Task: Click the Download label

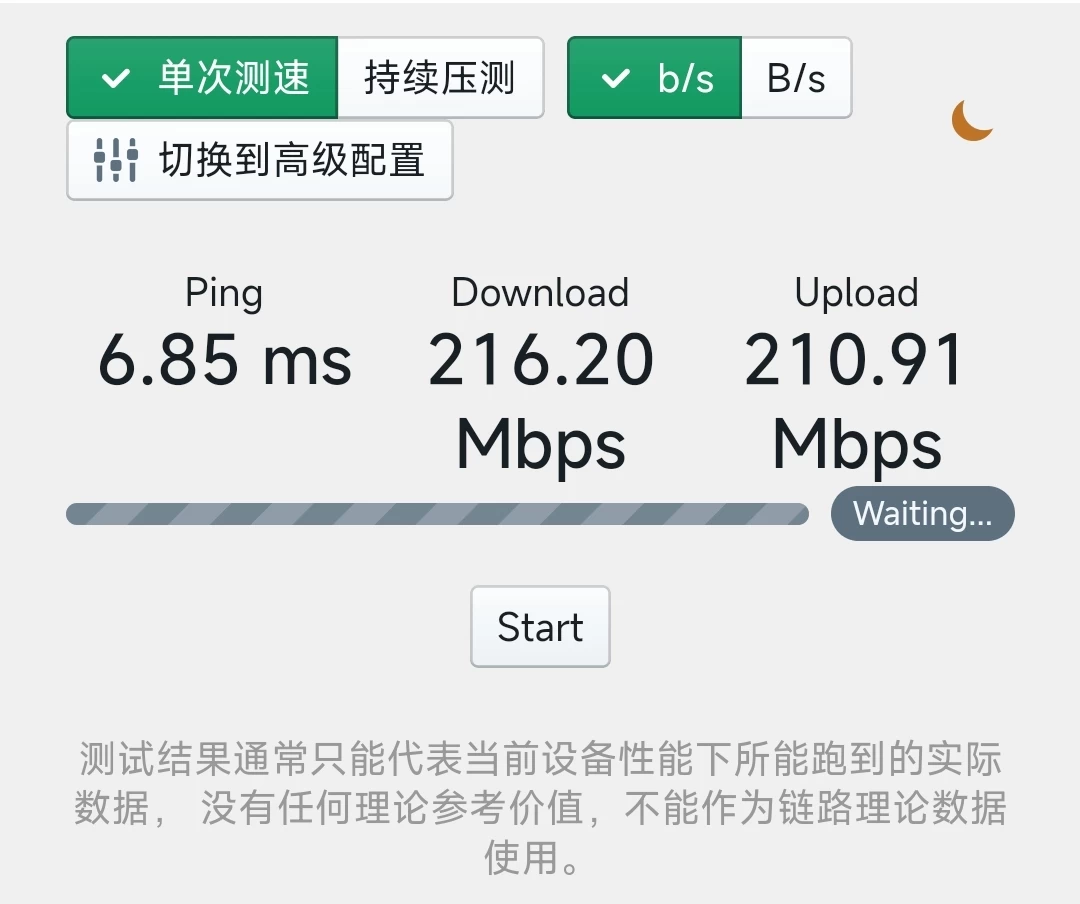Action: [x=541, y=292]
